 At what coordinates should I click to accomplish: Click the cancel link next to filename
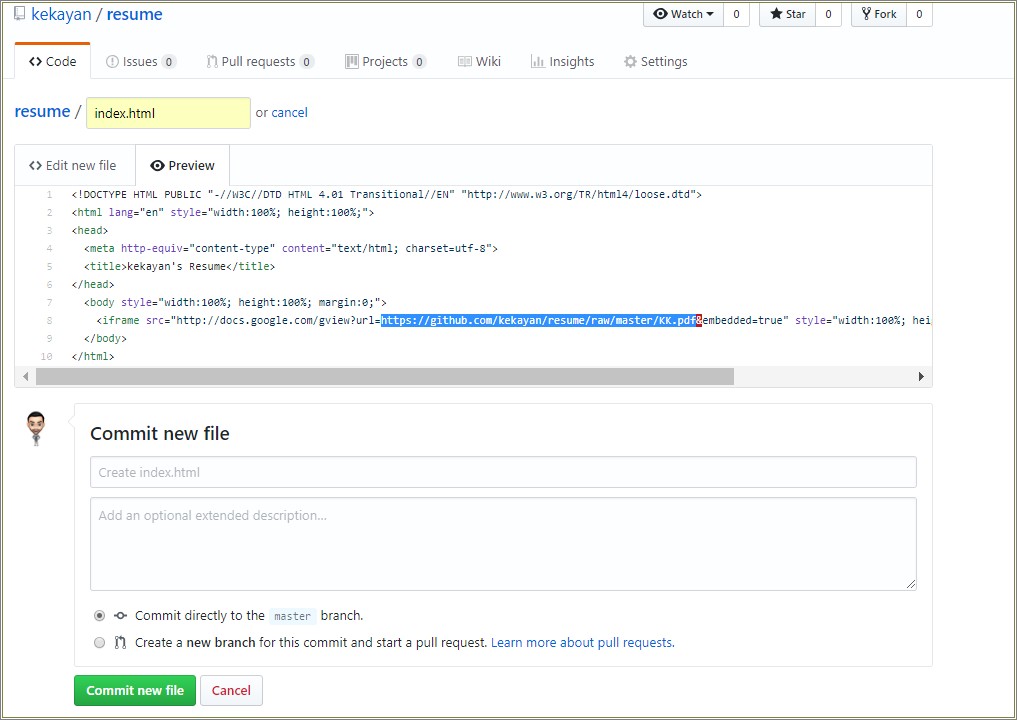(290, 112)
